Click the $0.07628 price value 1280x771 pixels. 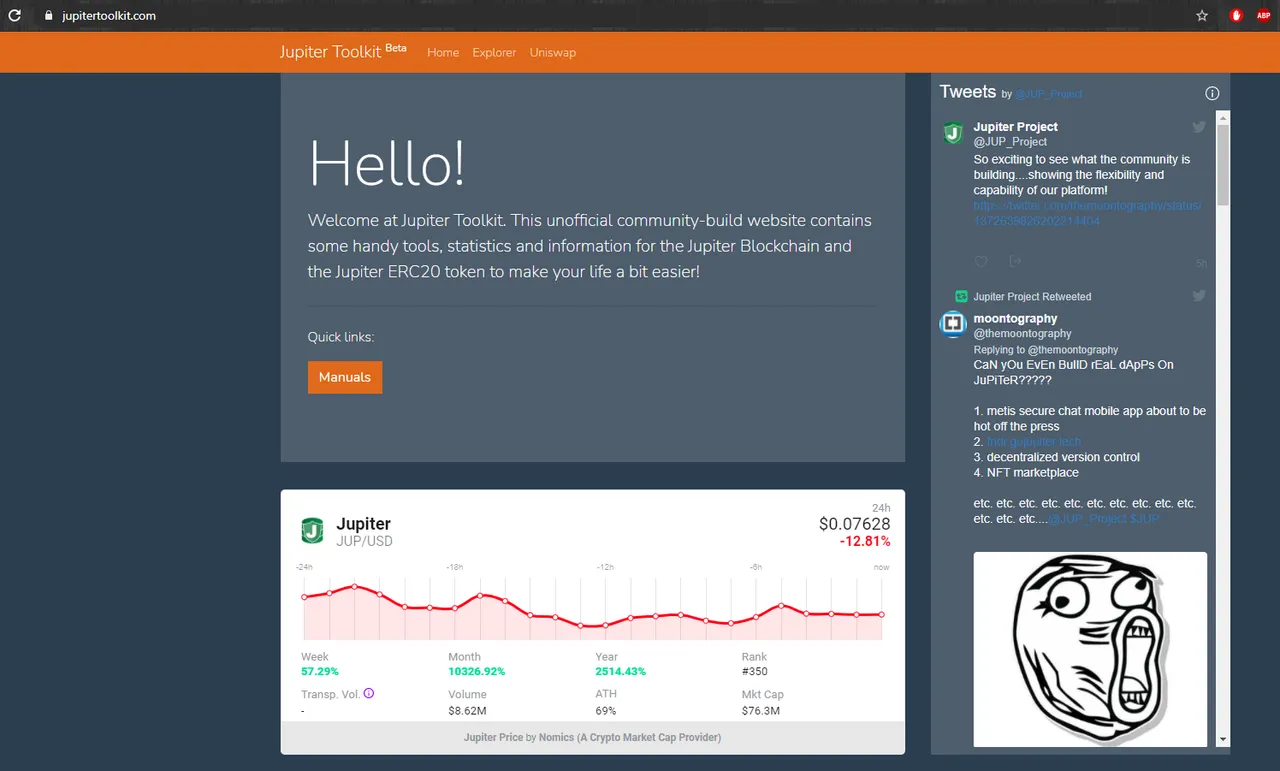coord(854,524)
